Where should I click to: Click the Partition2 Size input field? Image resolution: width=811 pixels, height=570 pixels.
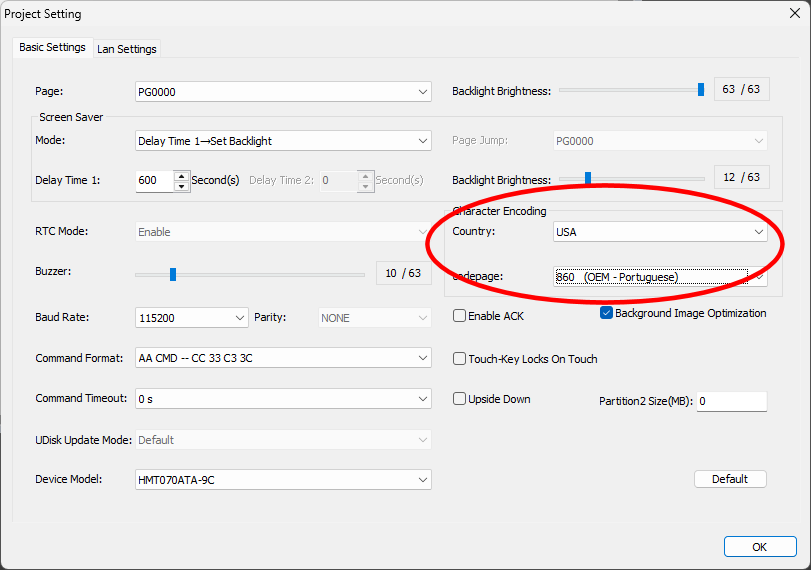(x=730, y=401)
